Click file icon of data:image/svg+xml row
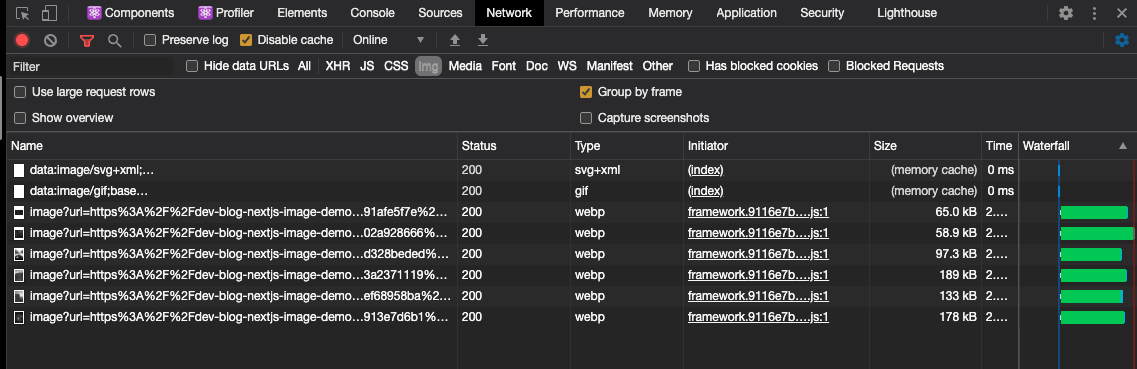The height and width of the screenshot is (369, 1137). (x=20, y=170)
